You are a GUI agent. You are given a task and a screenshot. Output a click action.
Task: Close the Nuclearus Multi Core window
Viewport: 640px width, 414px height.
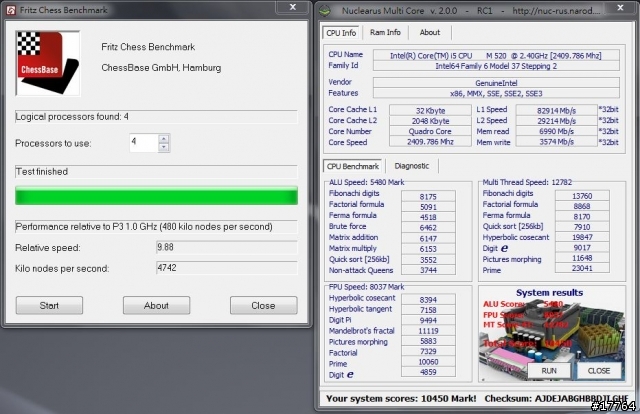click(620, 7)
